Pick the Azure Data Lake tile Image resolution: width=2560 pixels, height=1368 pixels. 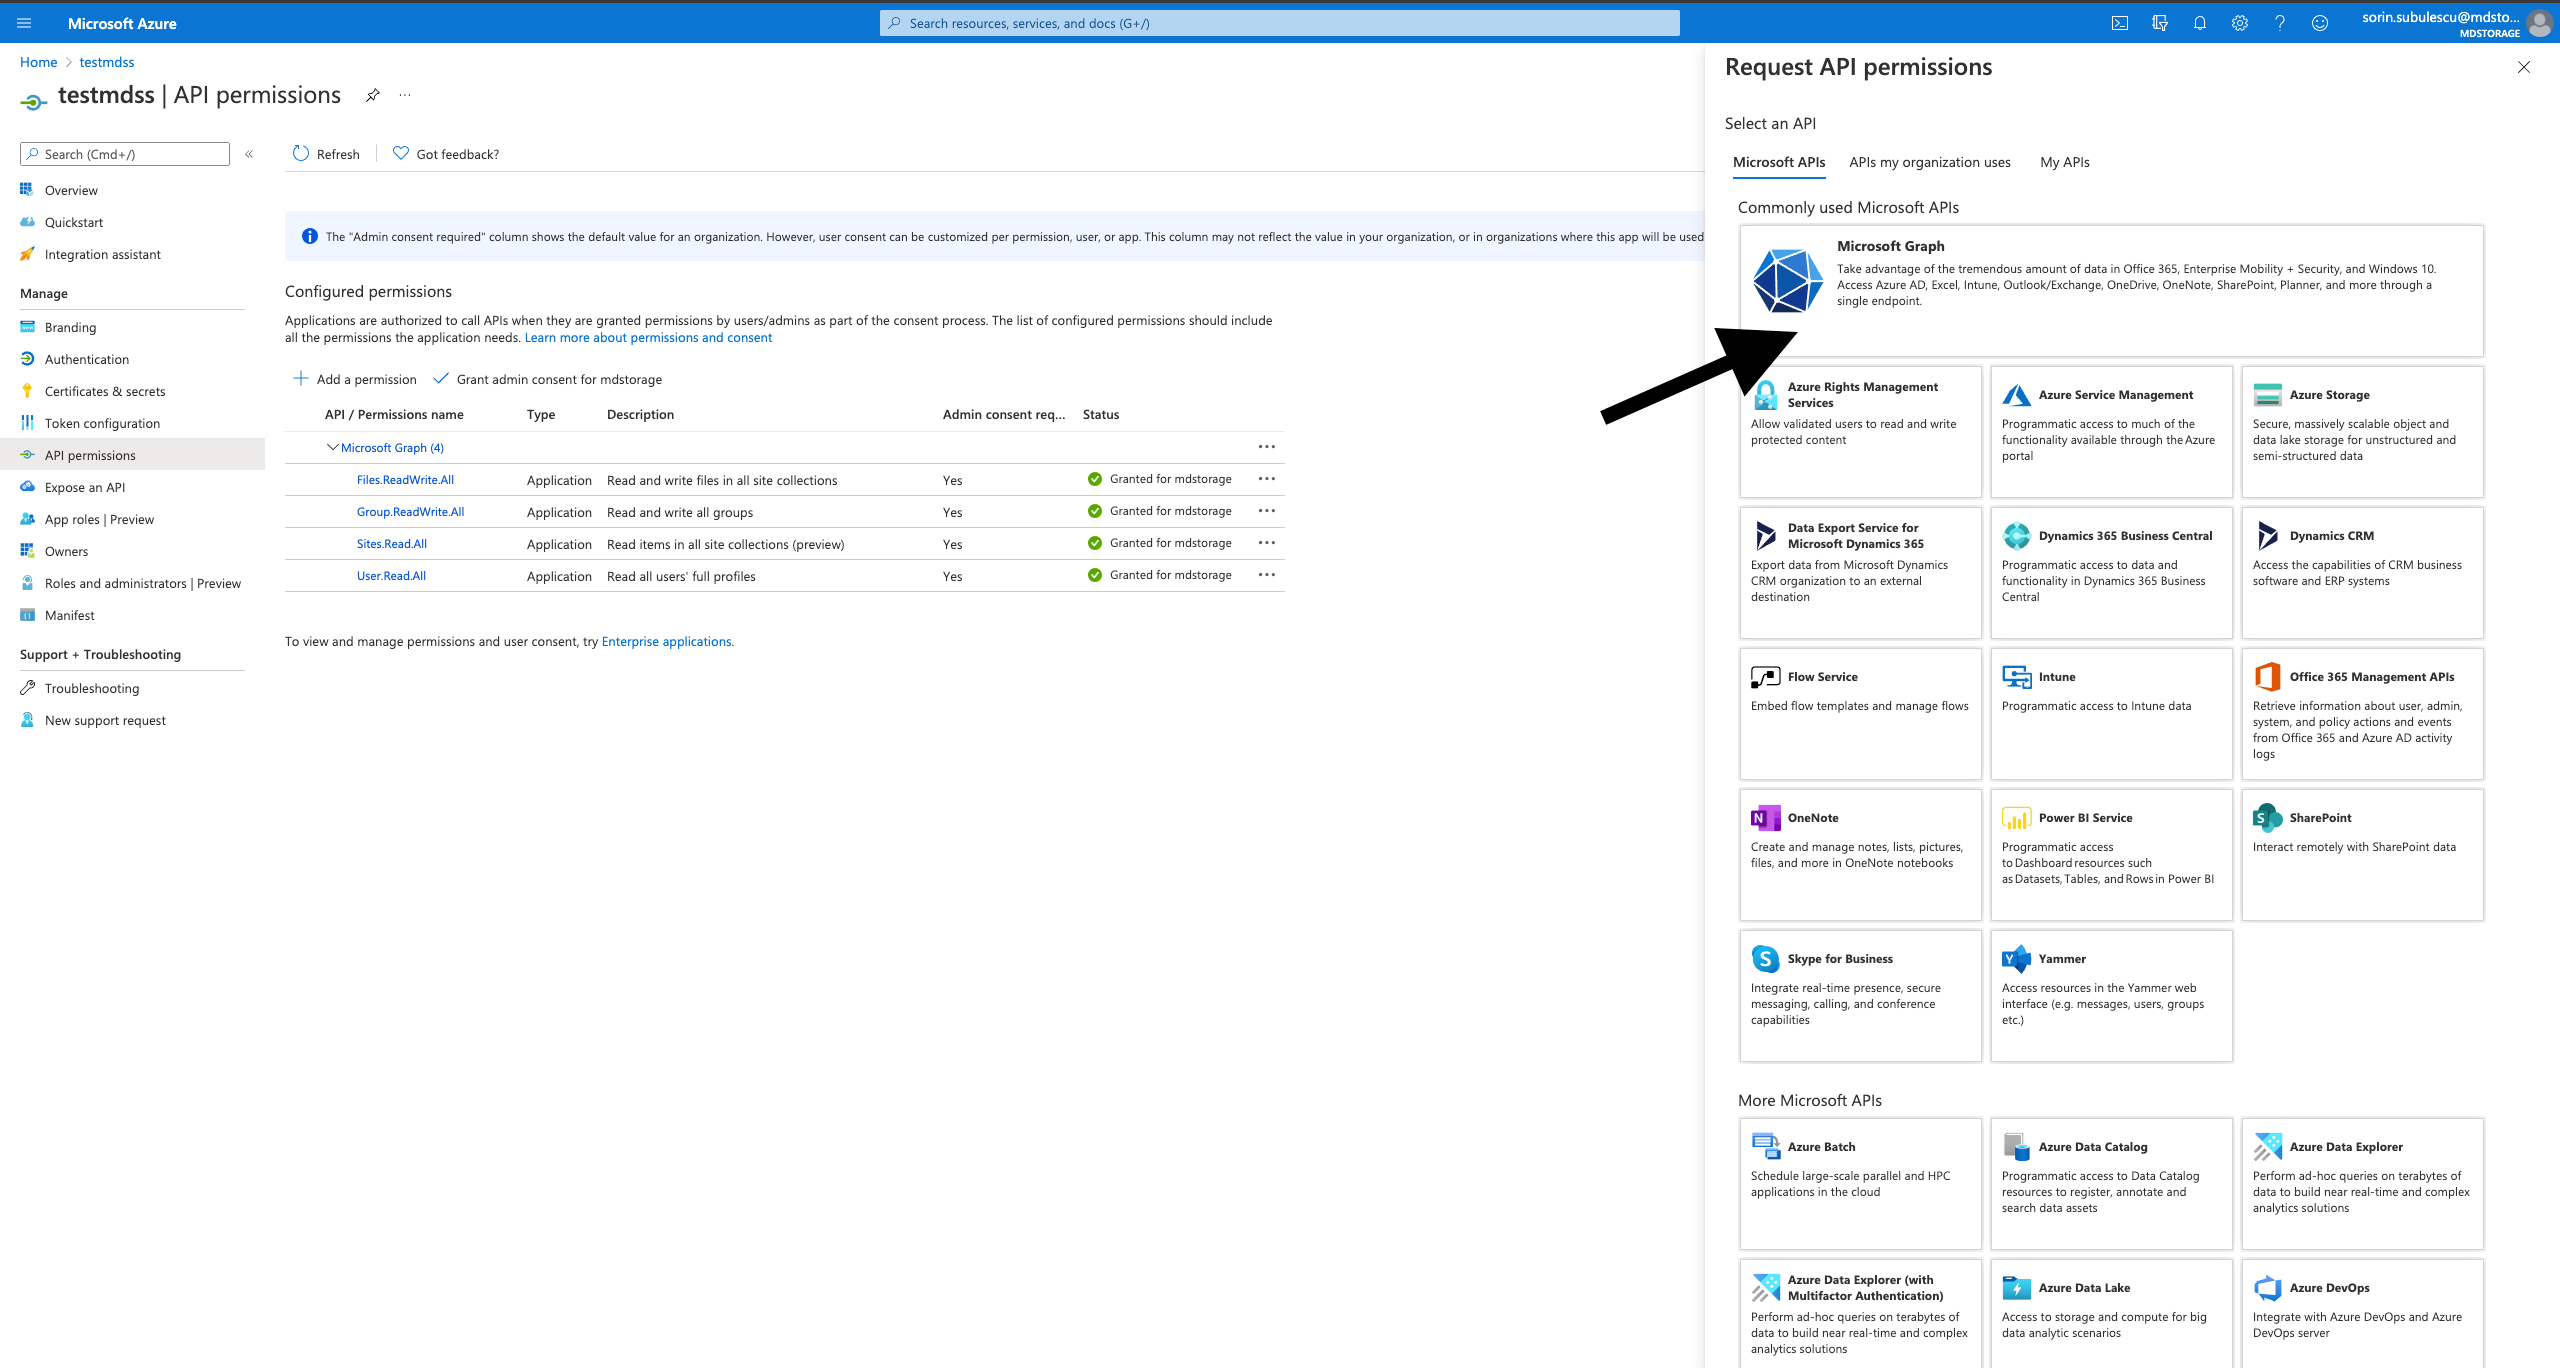[2111, 1314]
